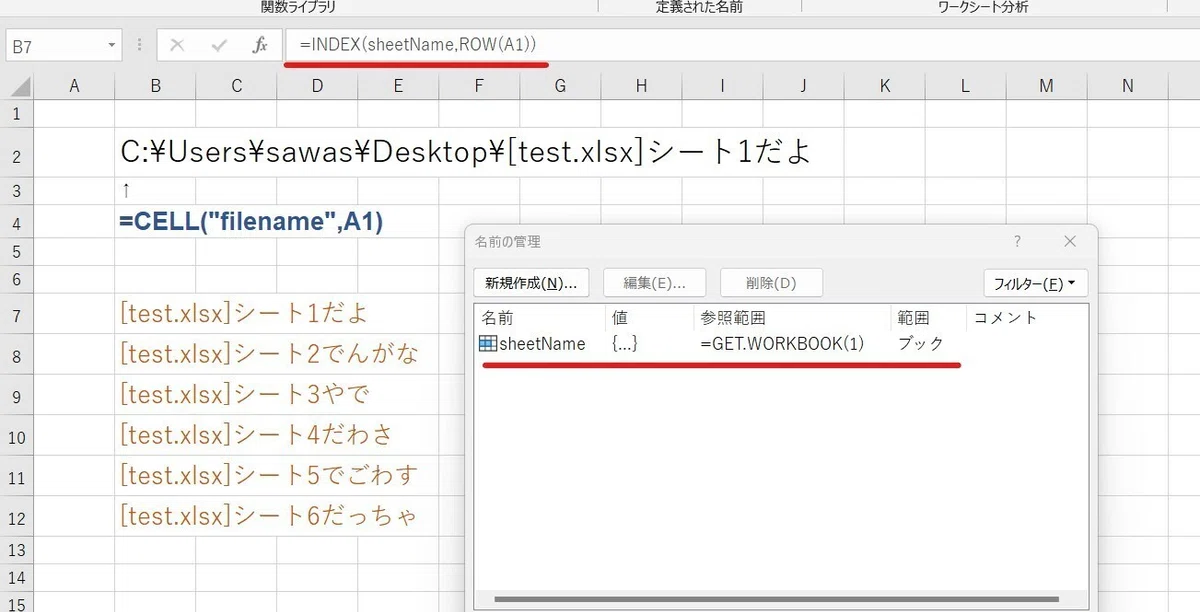Click cell [test.xlsx]シート5でごわす
The width and height of the screenshot is (1200, 612).
click(x=268, y=475)
